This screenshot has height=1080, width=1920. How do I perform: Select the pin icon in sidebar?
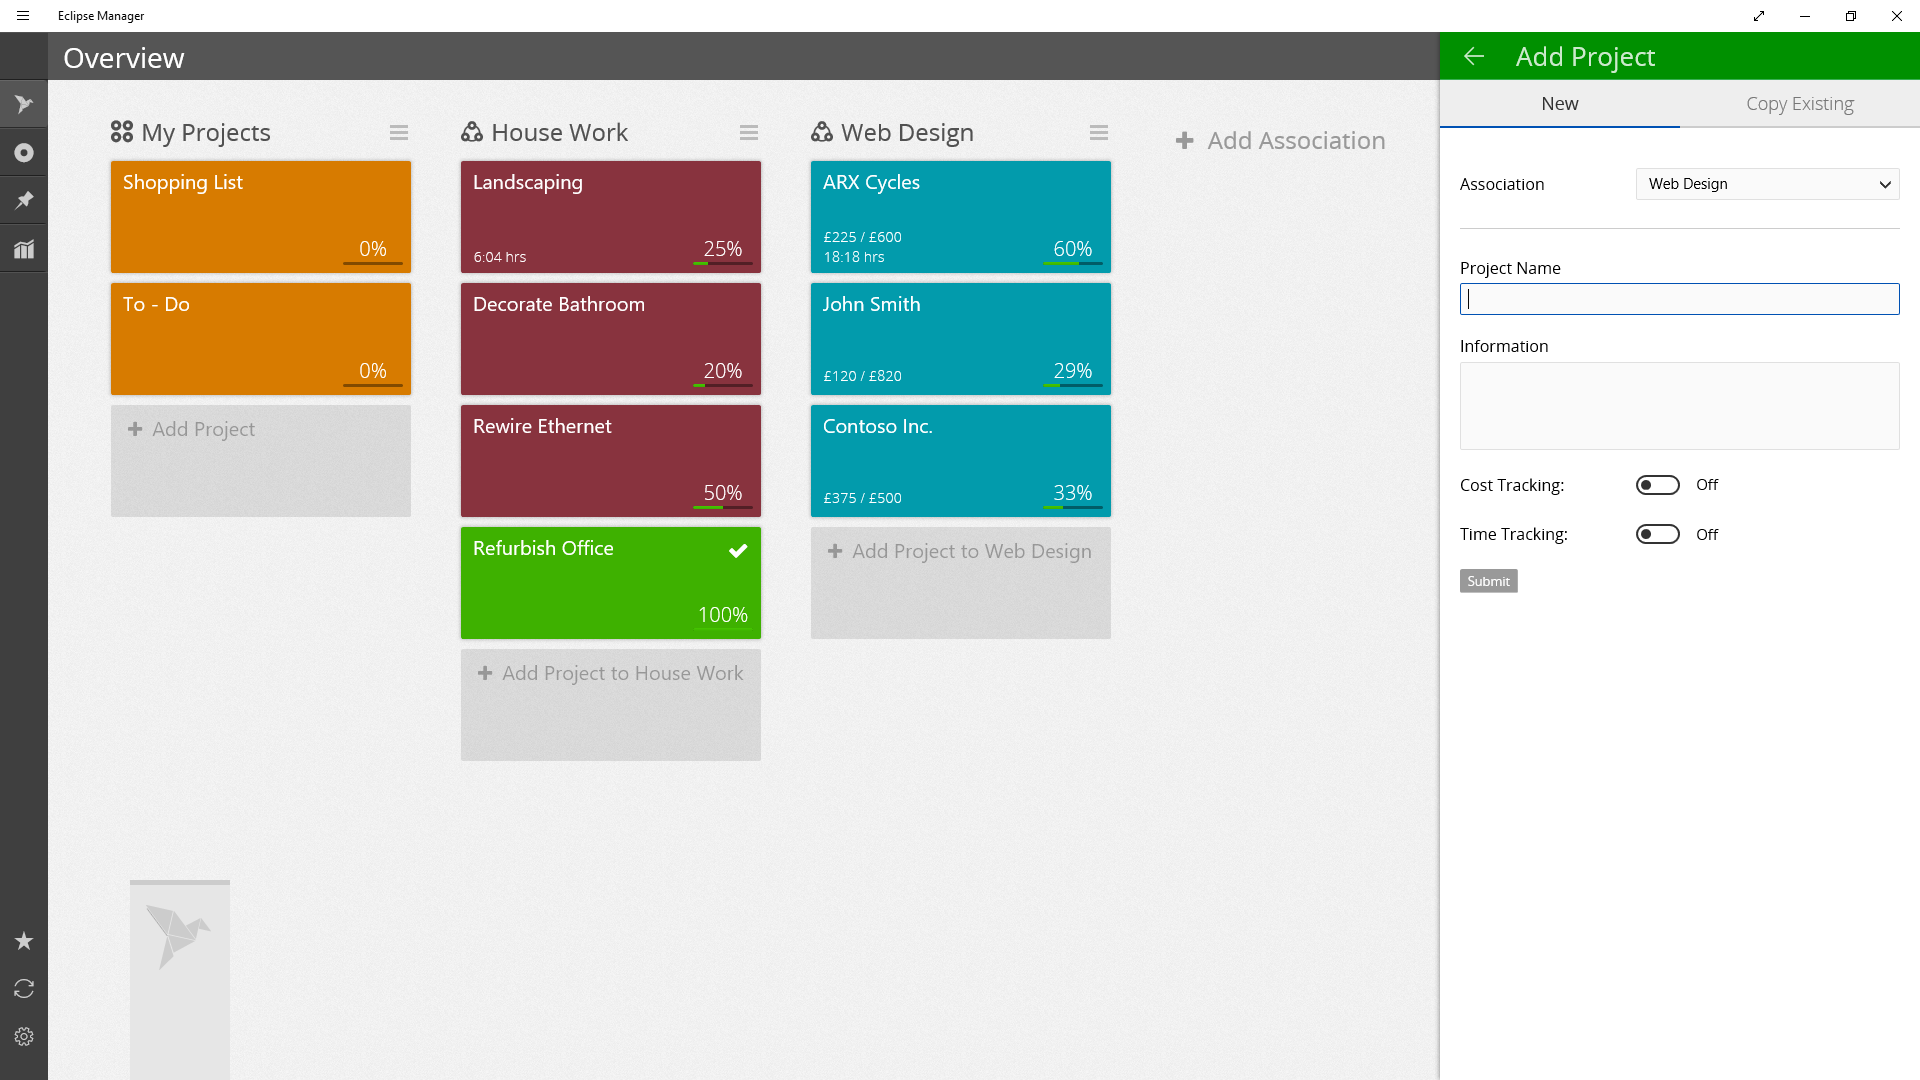point(24,201)
